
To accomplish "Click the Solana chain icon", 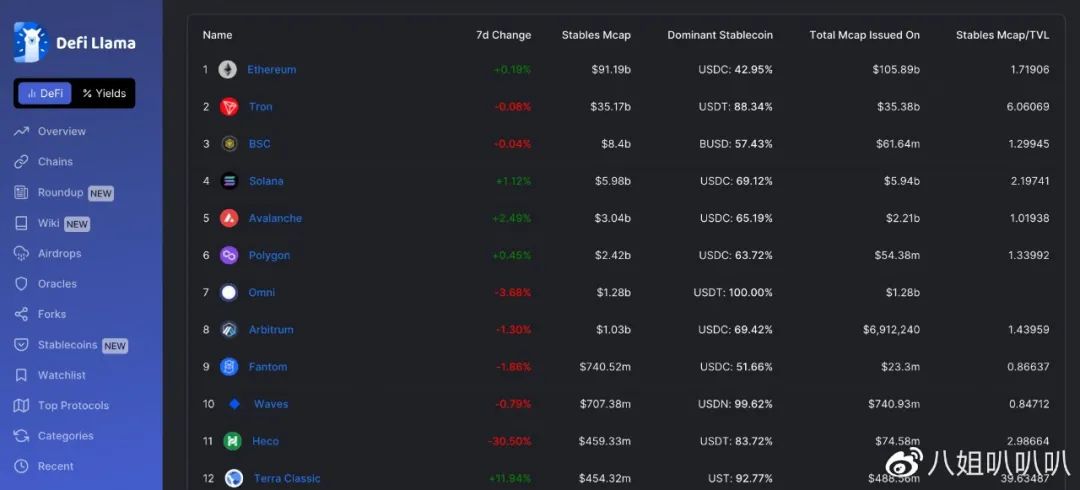I will pos(229,181).
